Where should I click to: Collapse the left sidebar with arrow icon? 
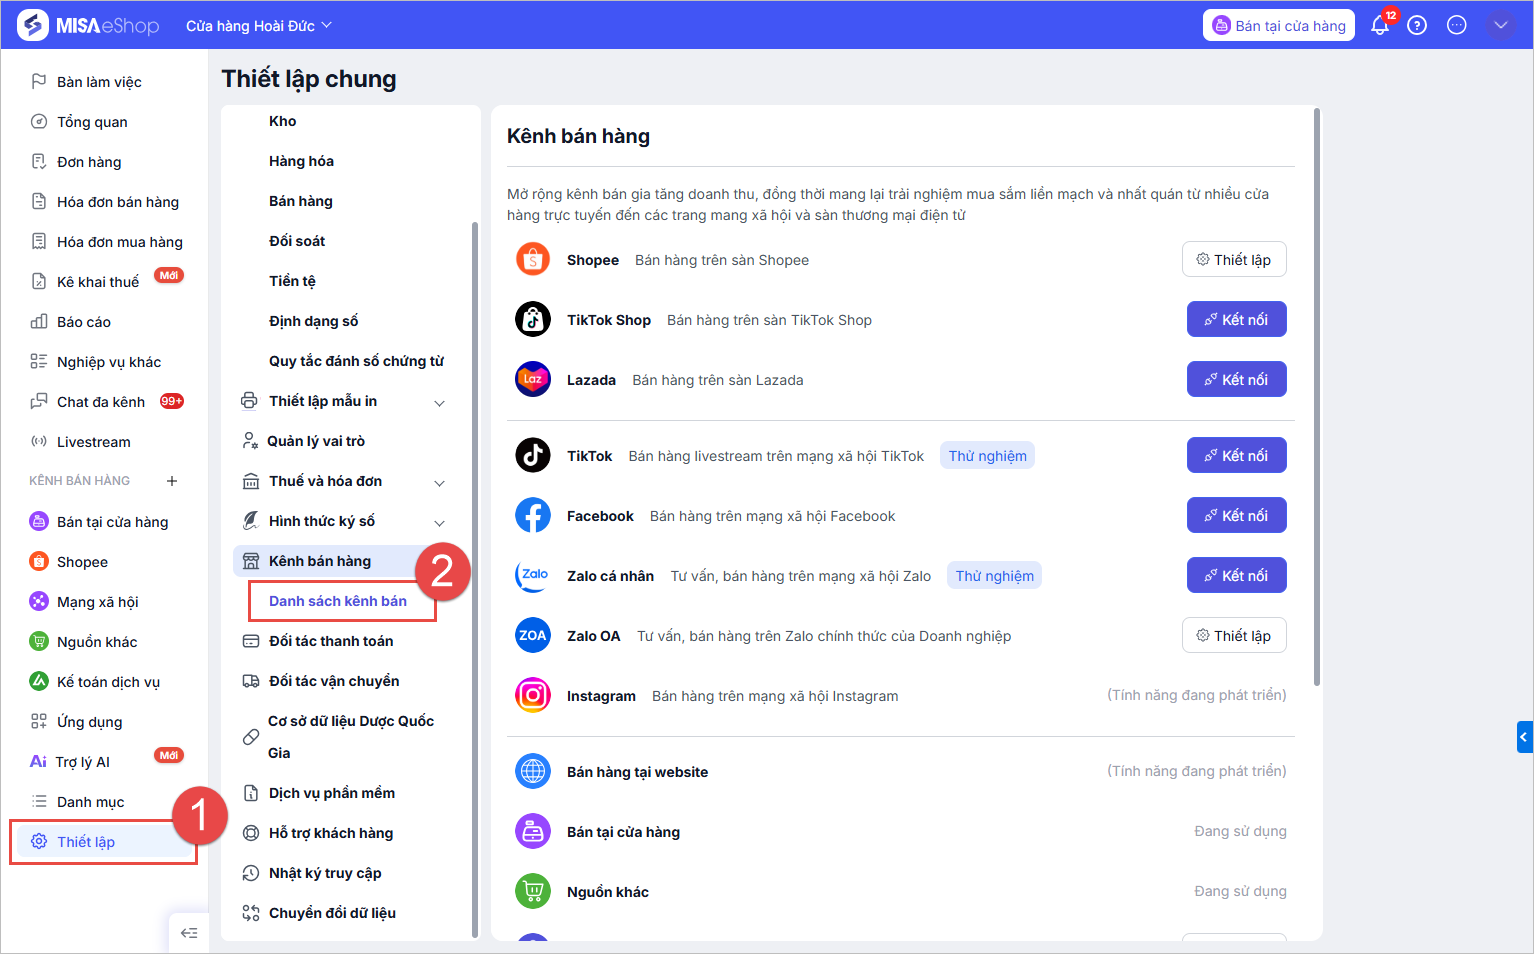coord(189,933)
